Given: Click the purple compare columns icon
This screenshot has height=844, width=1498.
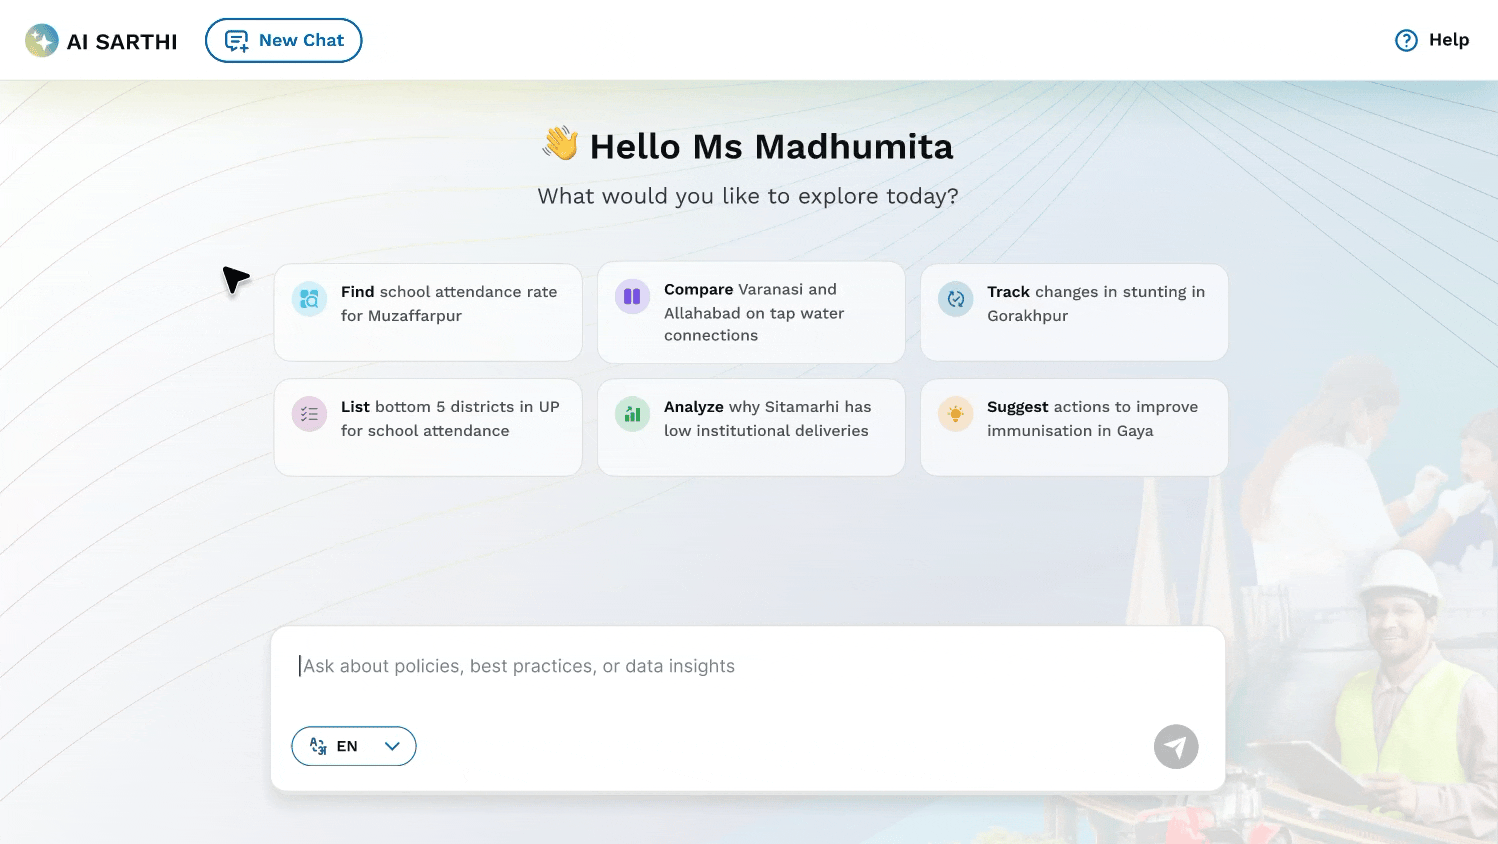Looking at the screenshot, I should pyautogui.click(x=632, y=296).
